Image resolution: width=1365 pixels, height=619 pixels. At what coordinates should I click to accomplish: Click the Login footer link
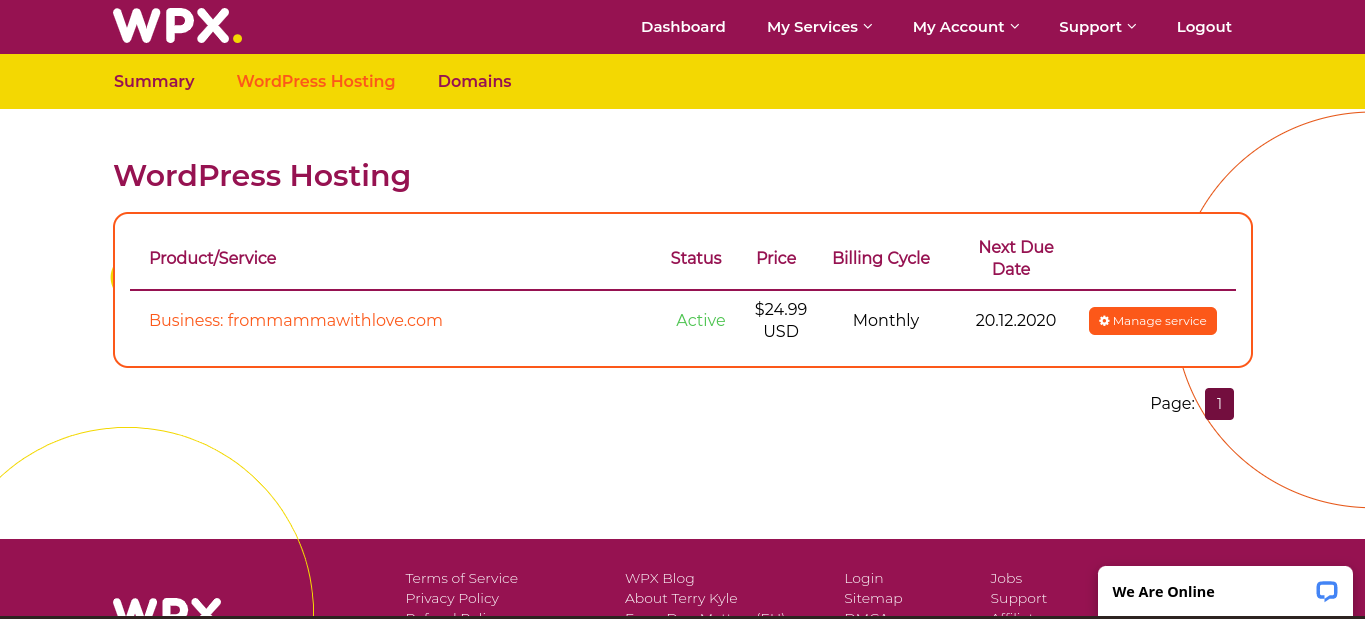864,578
